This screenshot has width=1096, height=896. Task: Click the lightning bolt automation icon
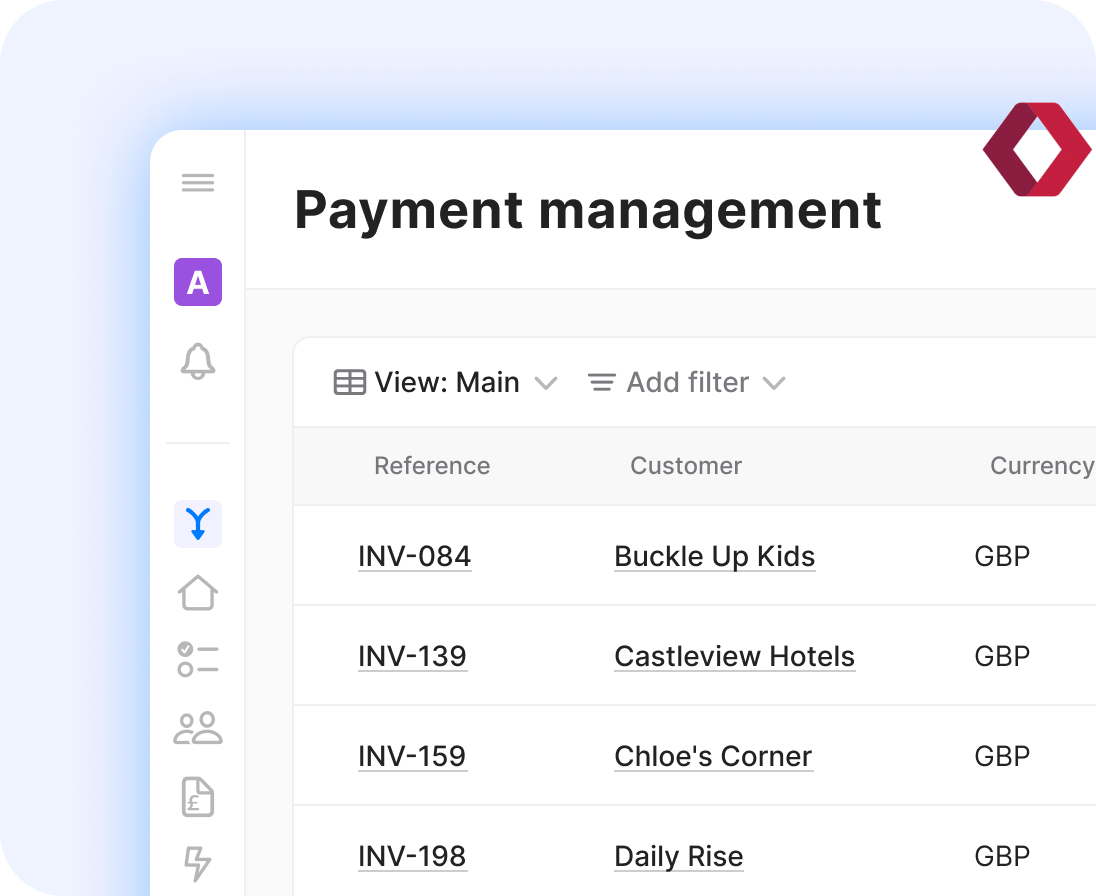[198, 863]
